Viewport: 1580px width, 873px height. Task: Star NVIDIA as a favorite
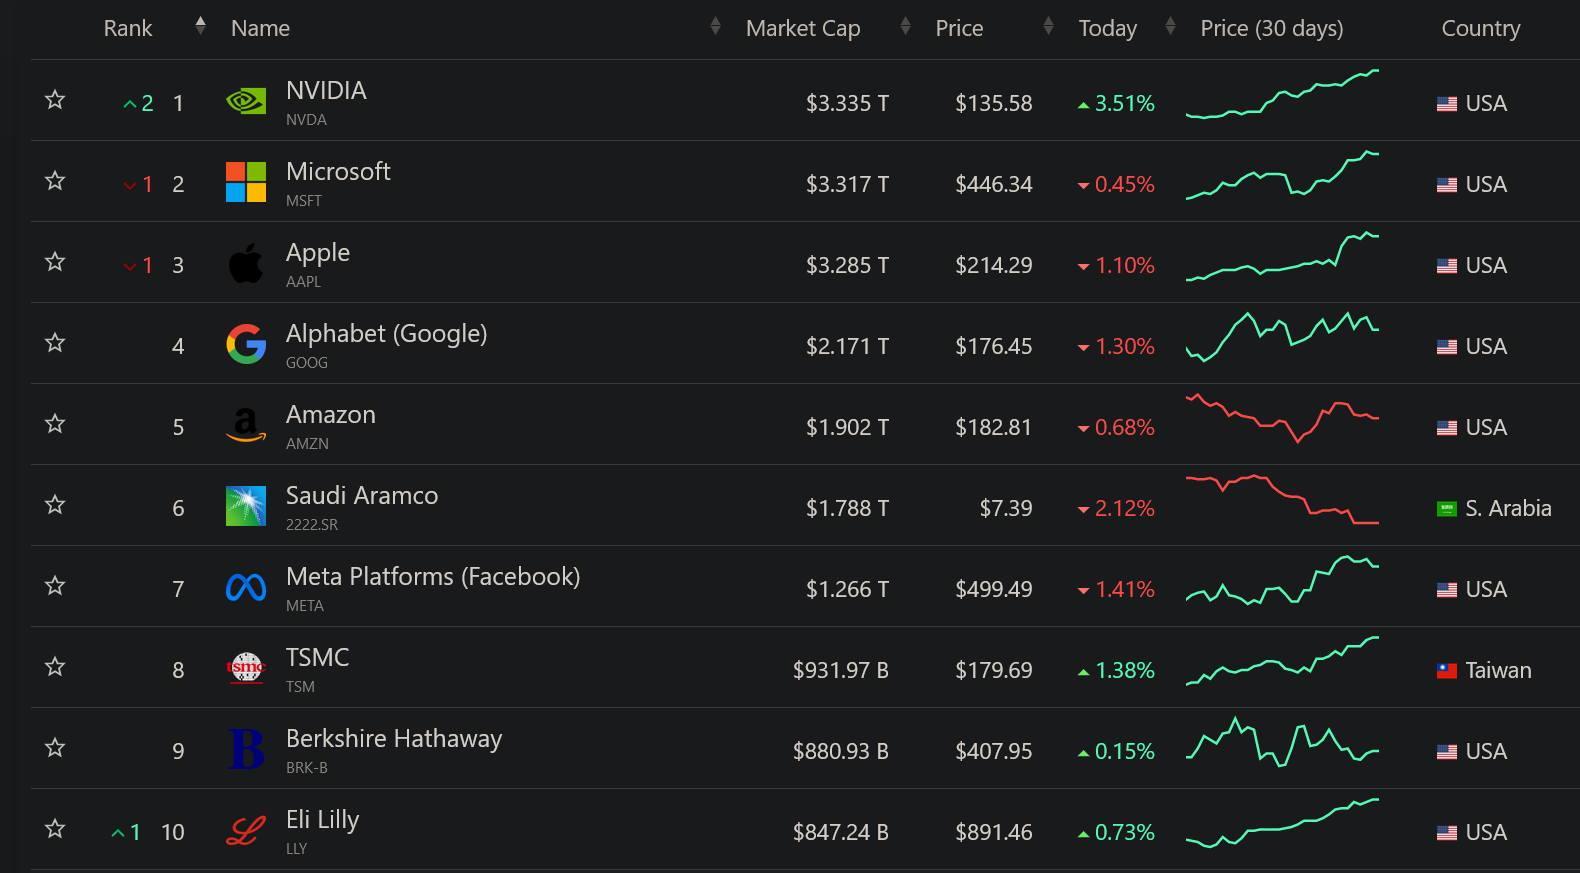click(x=55, y=99)
